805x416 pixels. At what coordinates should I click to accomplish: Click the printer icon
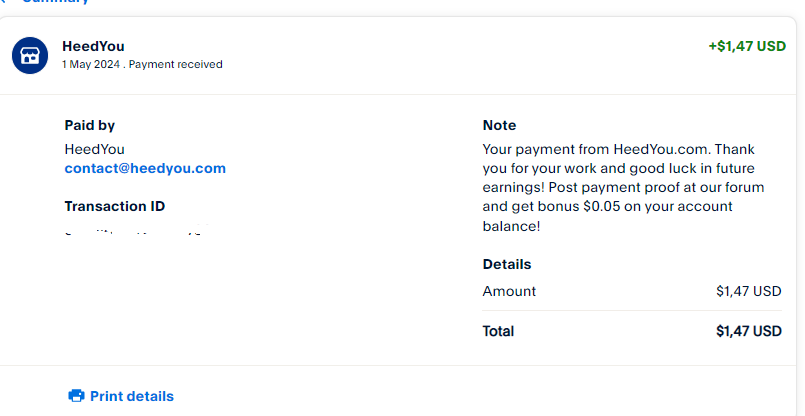tap(76, 396)
